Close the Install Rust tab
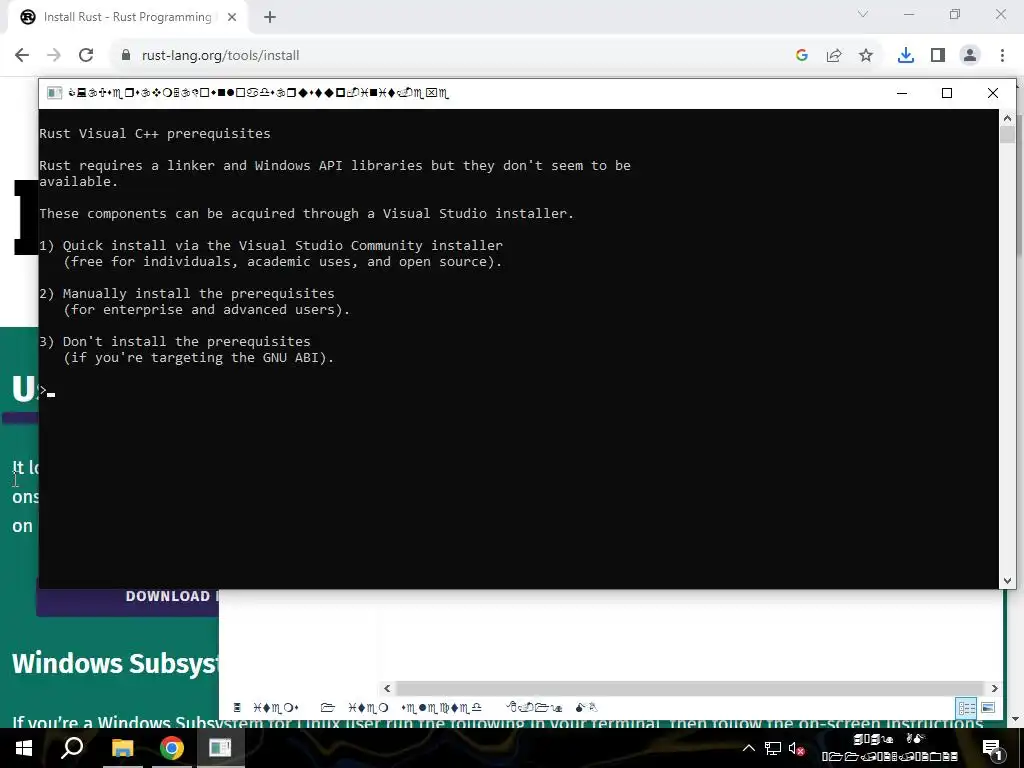 click(x=232, y=17)
